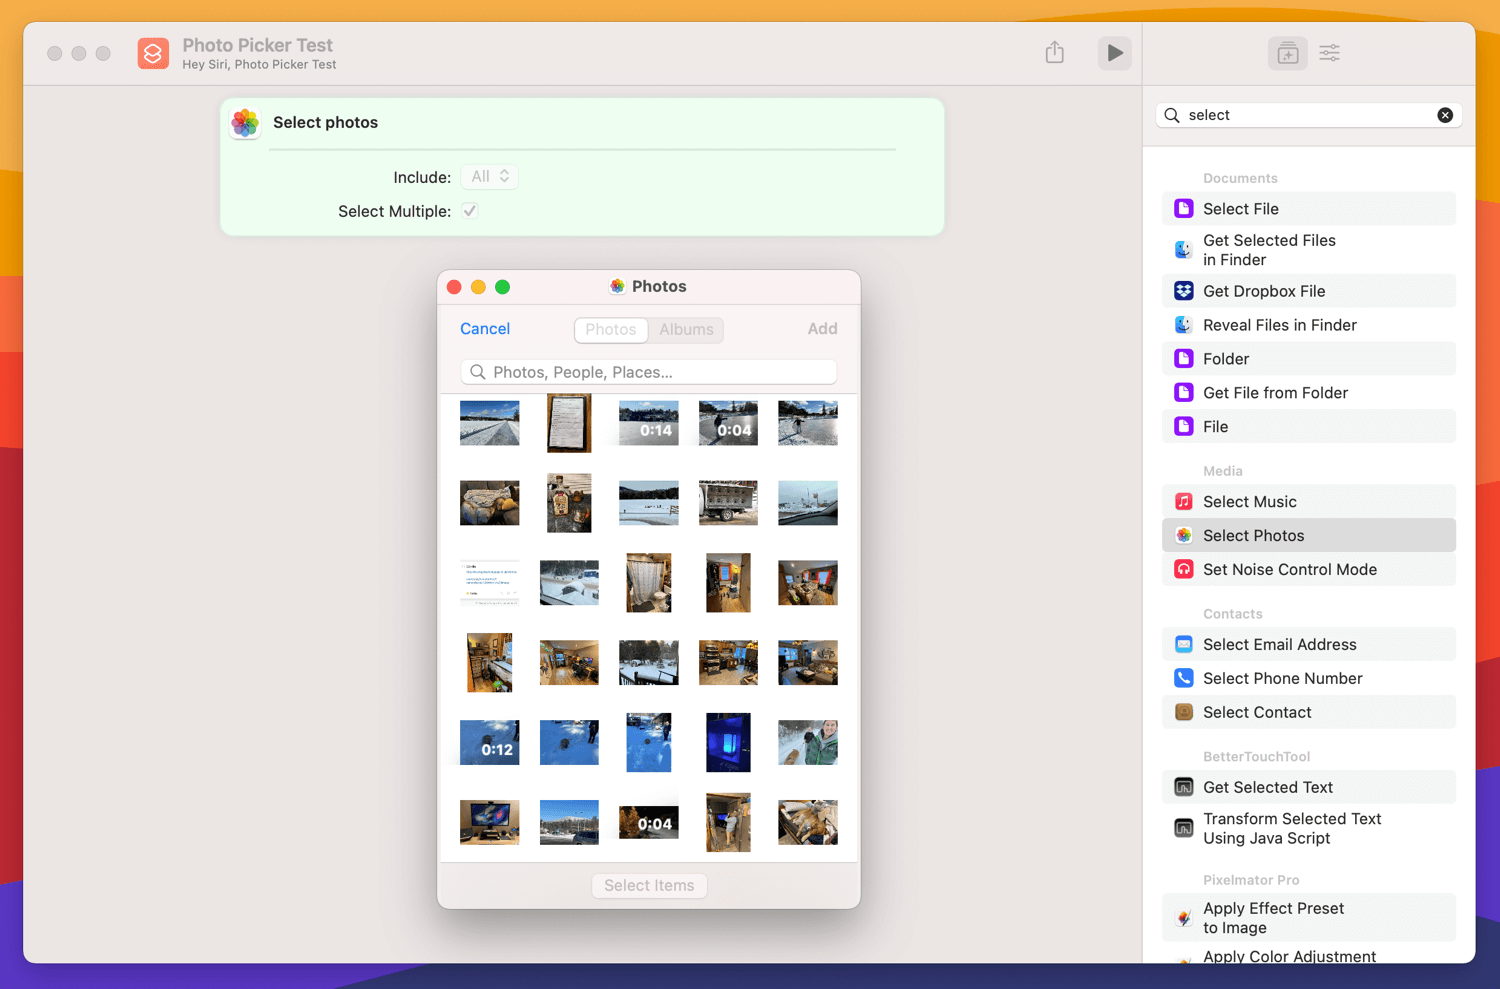Click the Select Phone Number icon
The image size is (1500, 989).
(x=1184, y=678)
